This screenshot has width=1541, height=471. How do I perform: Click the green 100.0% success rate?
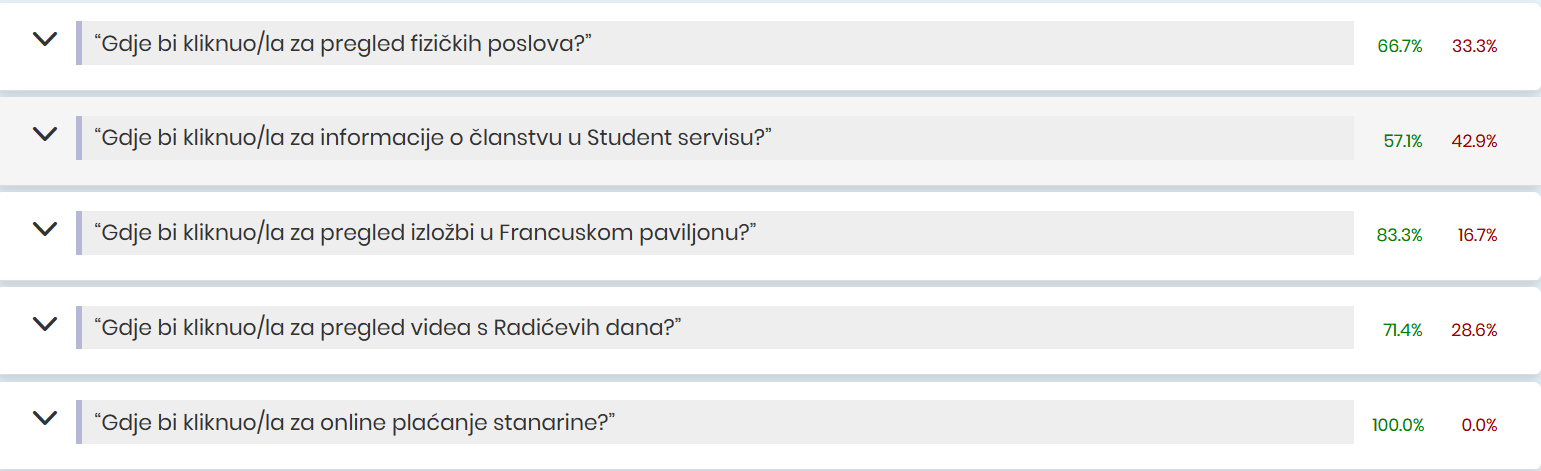(1397, 425)
